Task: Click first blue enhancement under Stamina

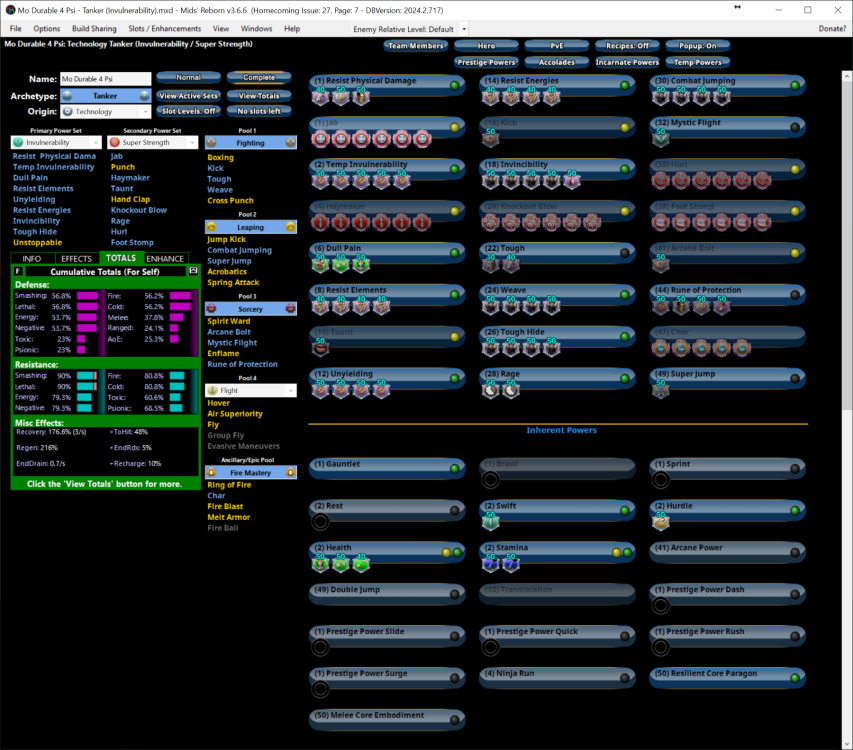Action: click(x=490, y=564)
